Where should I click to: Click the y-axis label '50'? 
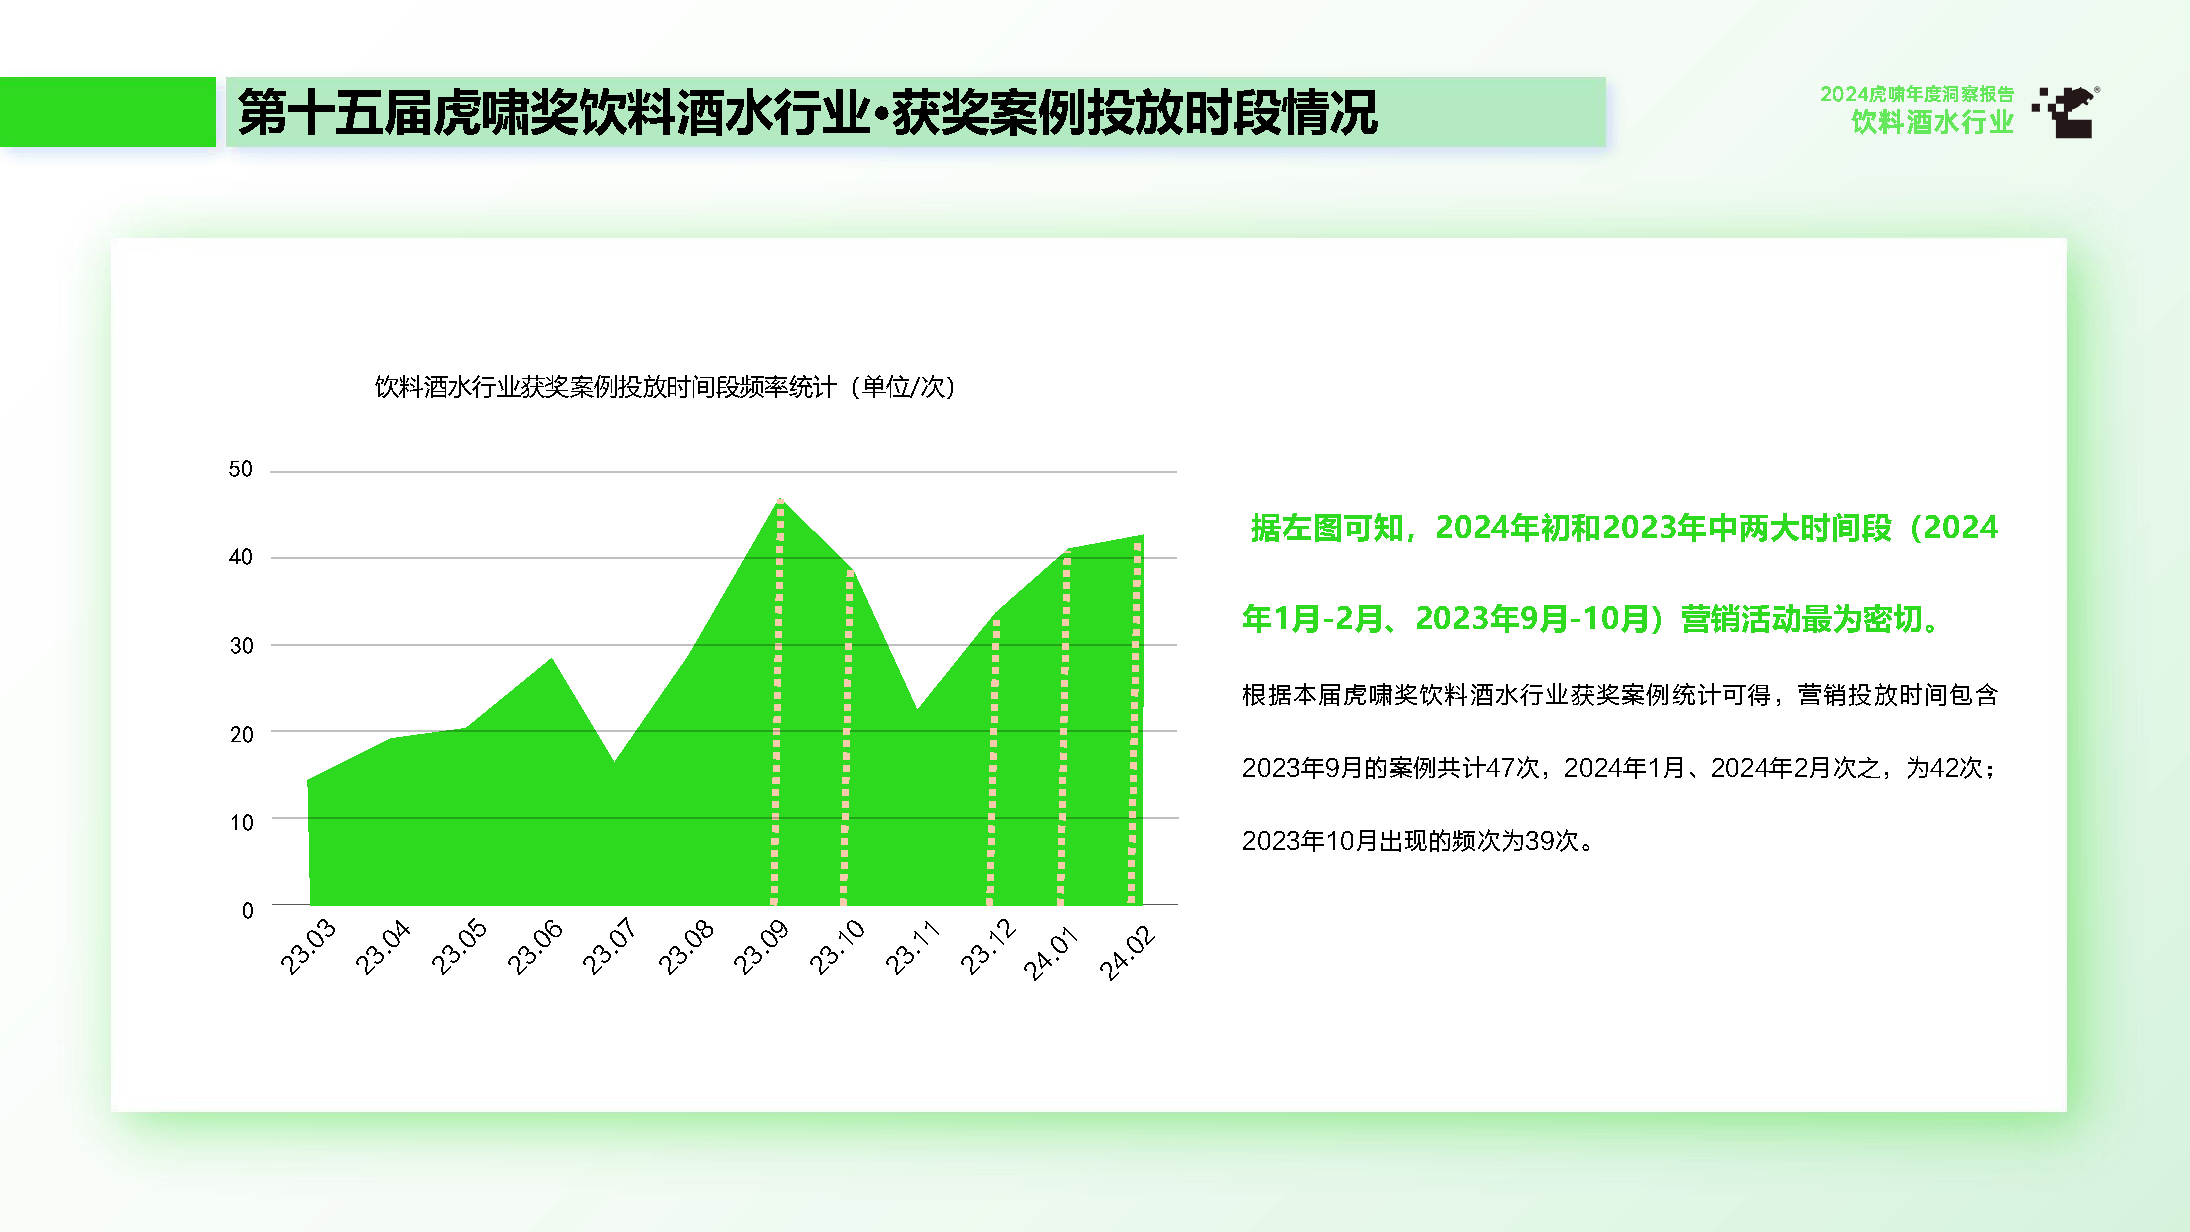coord(240,469)
